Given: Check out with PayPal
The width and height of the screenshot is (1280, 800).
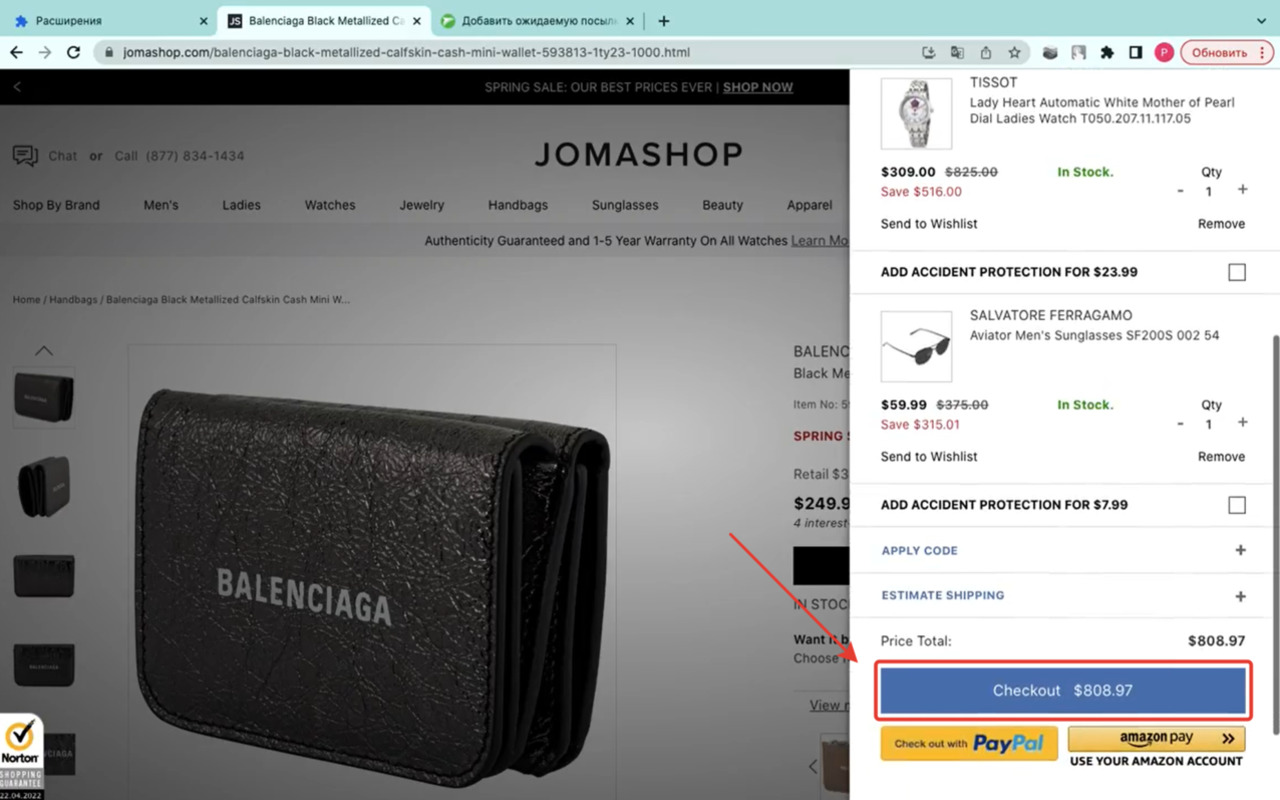Looking at the screenshot, I should (x=969, y=744).
